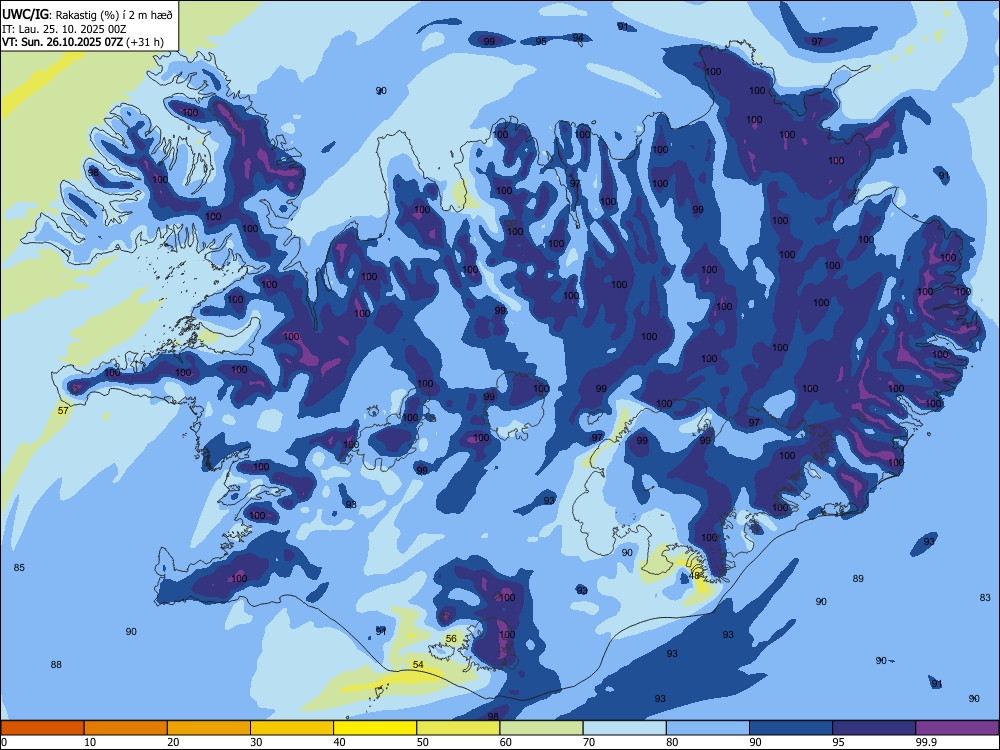Click the 10-20 orange legend swatch
The height and width of the screenshot is (750, 1000).
pos(126,728)
